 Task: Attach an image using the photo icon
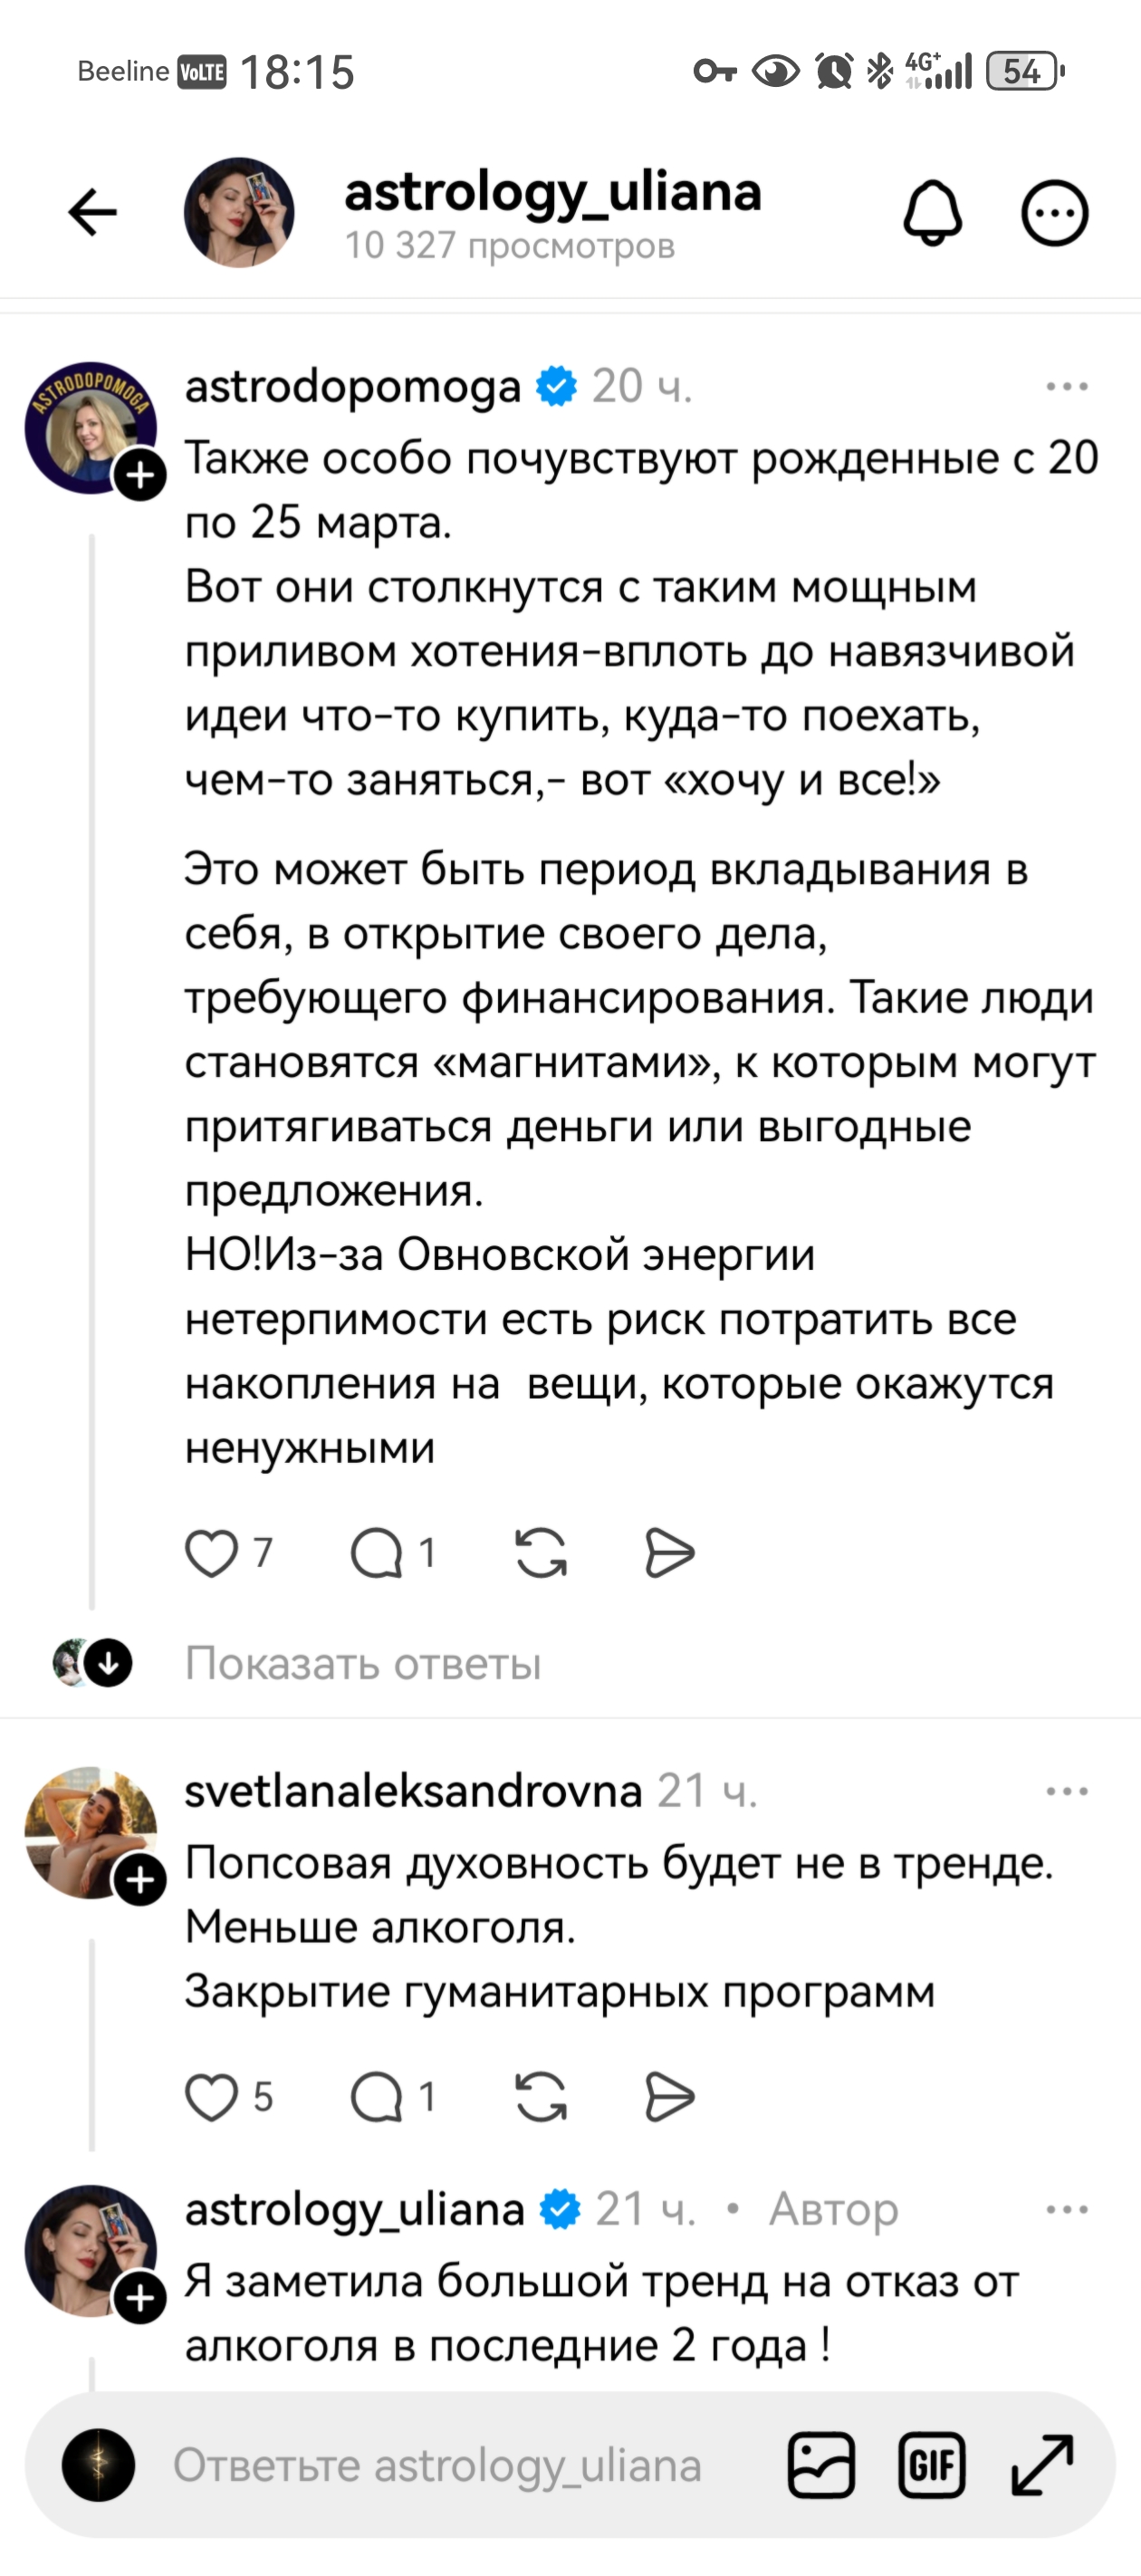click(820, 2463)
